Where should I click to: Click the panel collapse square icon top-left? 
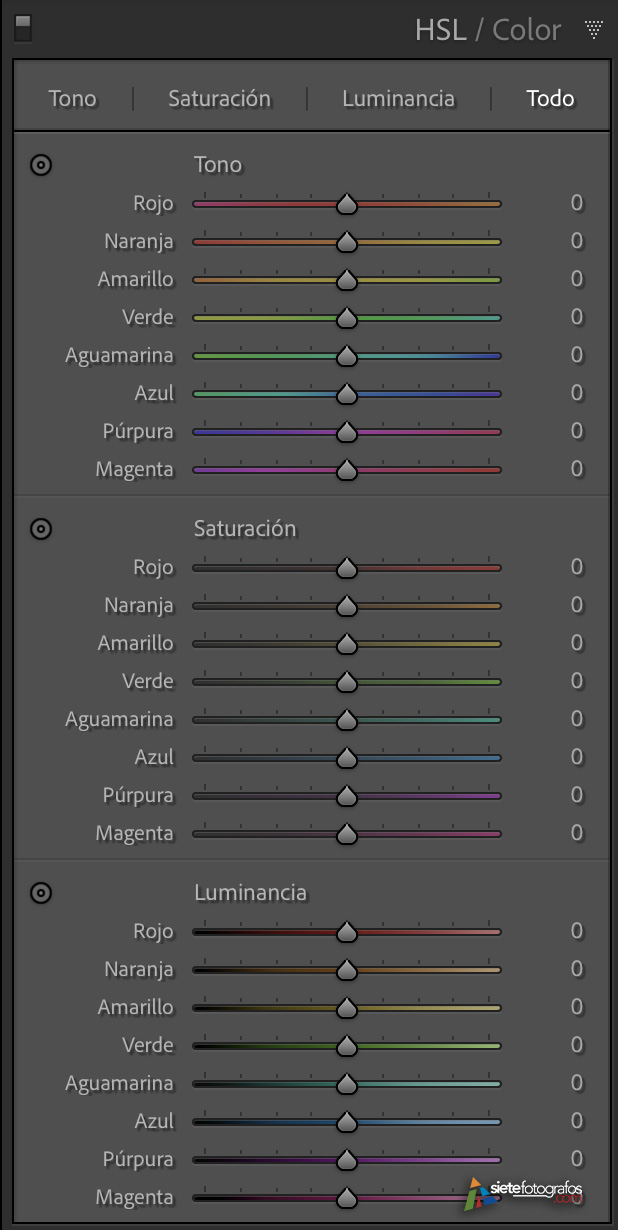point(23,28)
